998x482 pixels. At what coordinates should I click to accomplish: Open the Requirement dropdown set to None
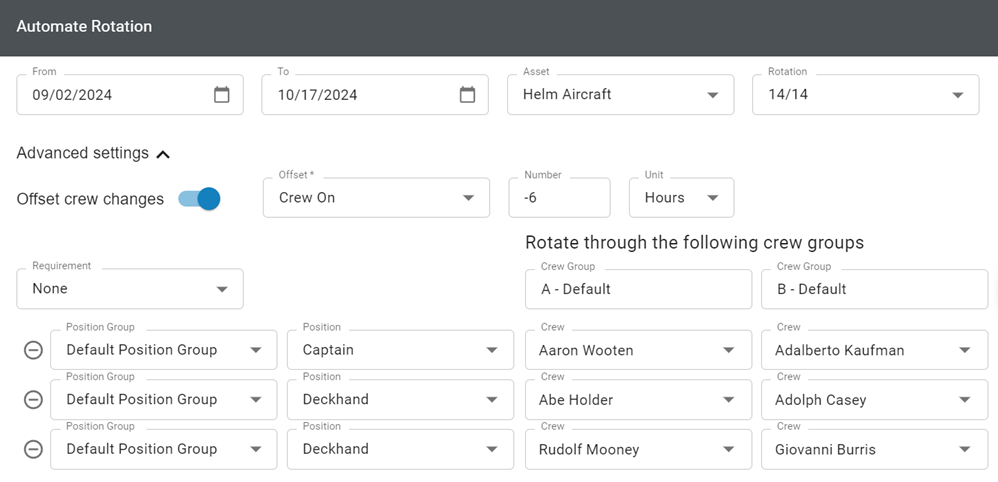click(x=130, y=289)
